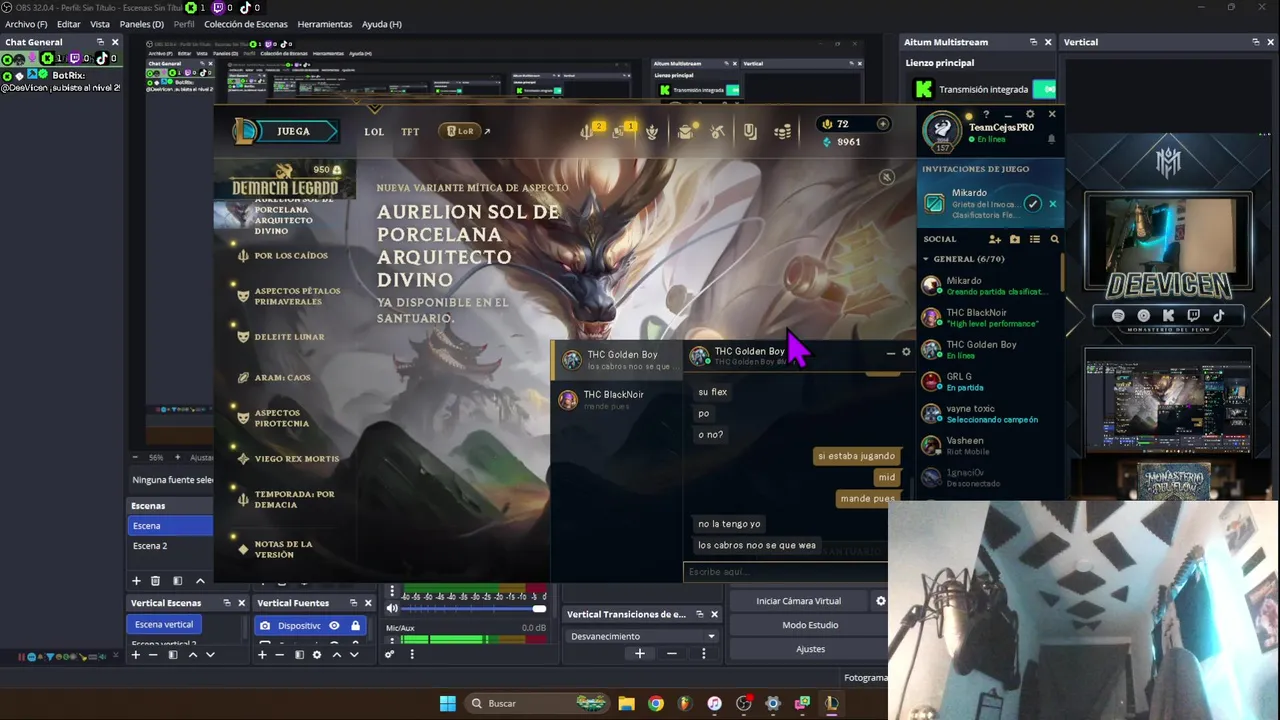Click the new friend folder icon
Viewport: 1280px width, 720px height.
click(1015, 239)
